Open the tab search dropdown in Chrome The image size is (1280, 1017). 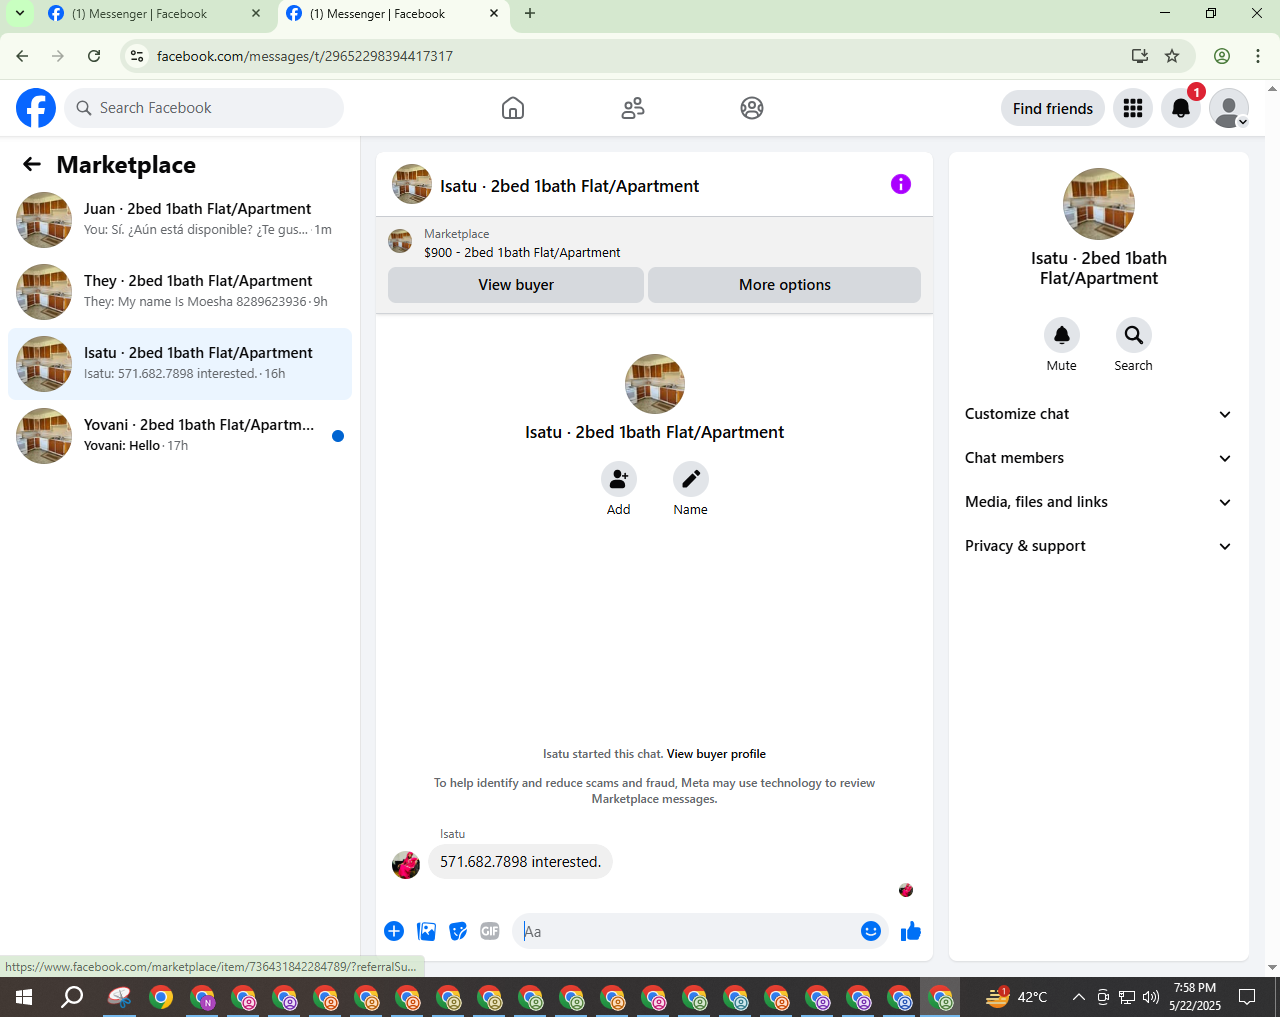[x=19, y=14]
